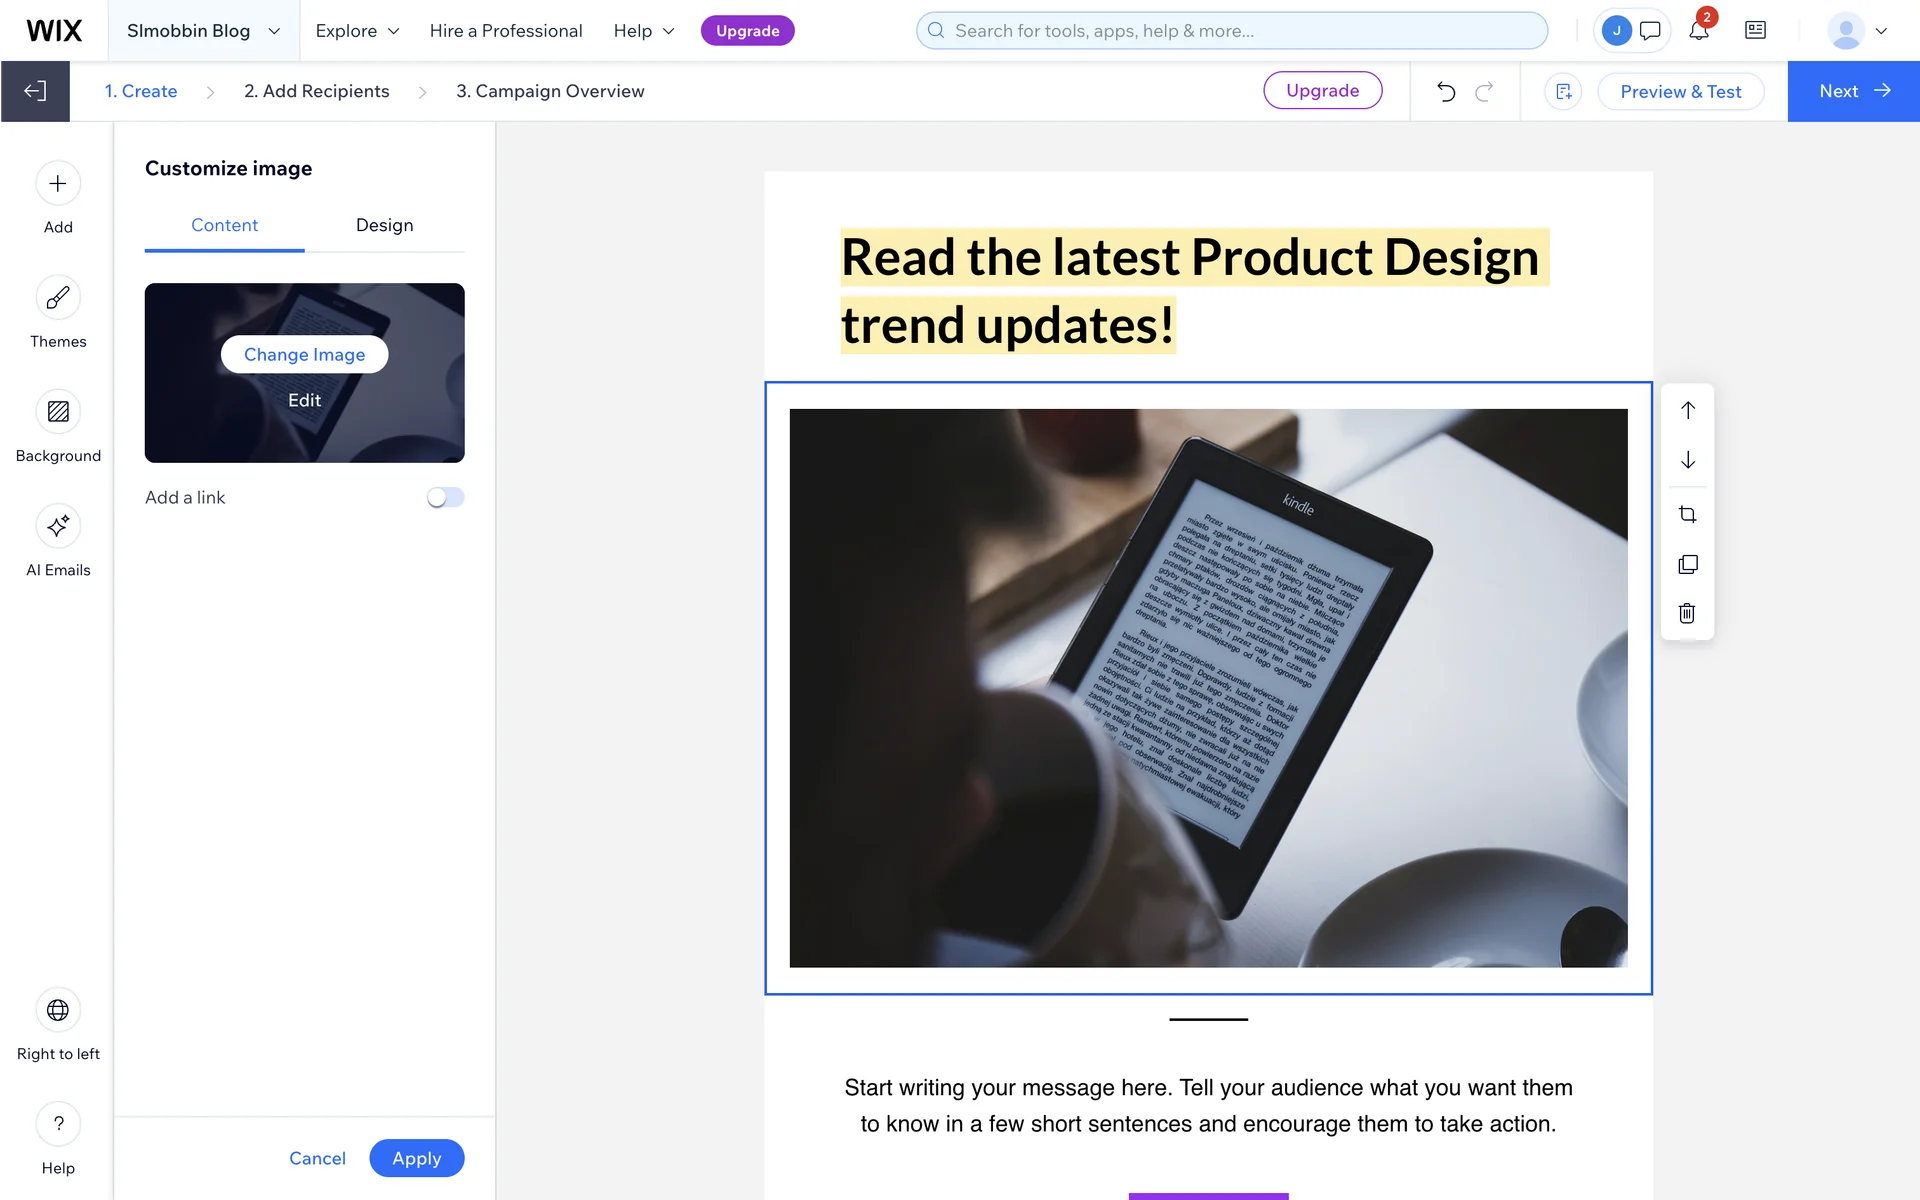Enable the Add a link toggle
Screen dimensions: 1920x1200
[x=445, y=497]
